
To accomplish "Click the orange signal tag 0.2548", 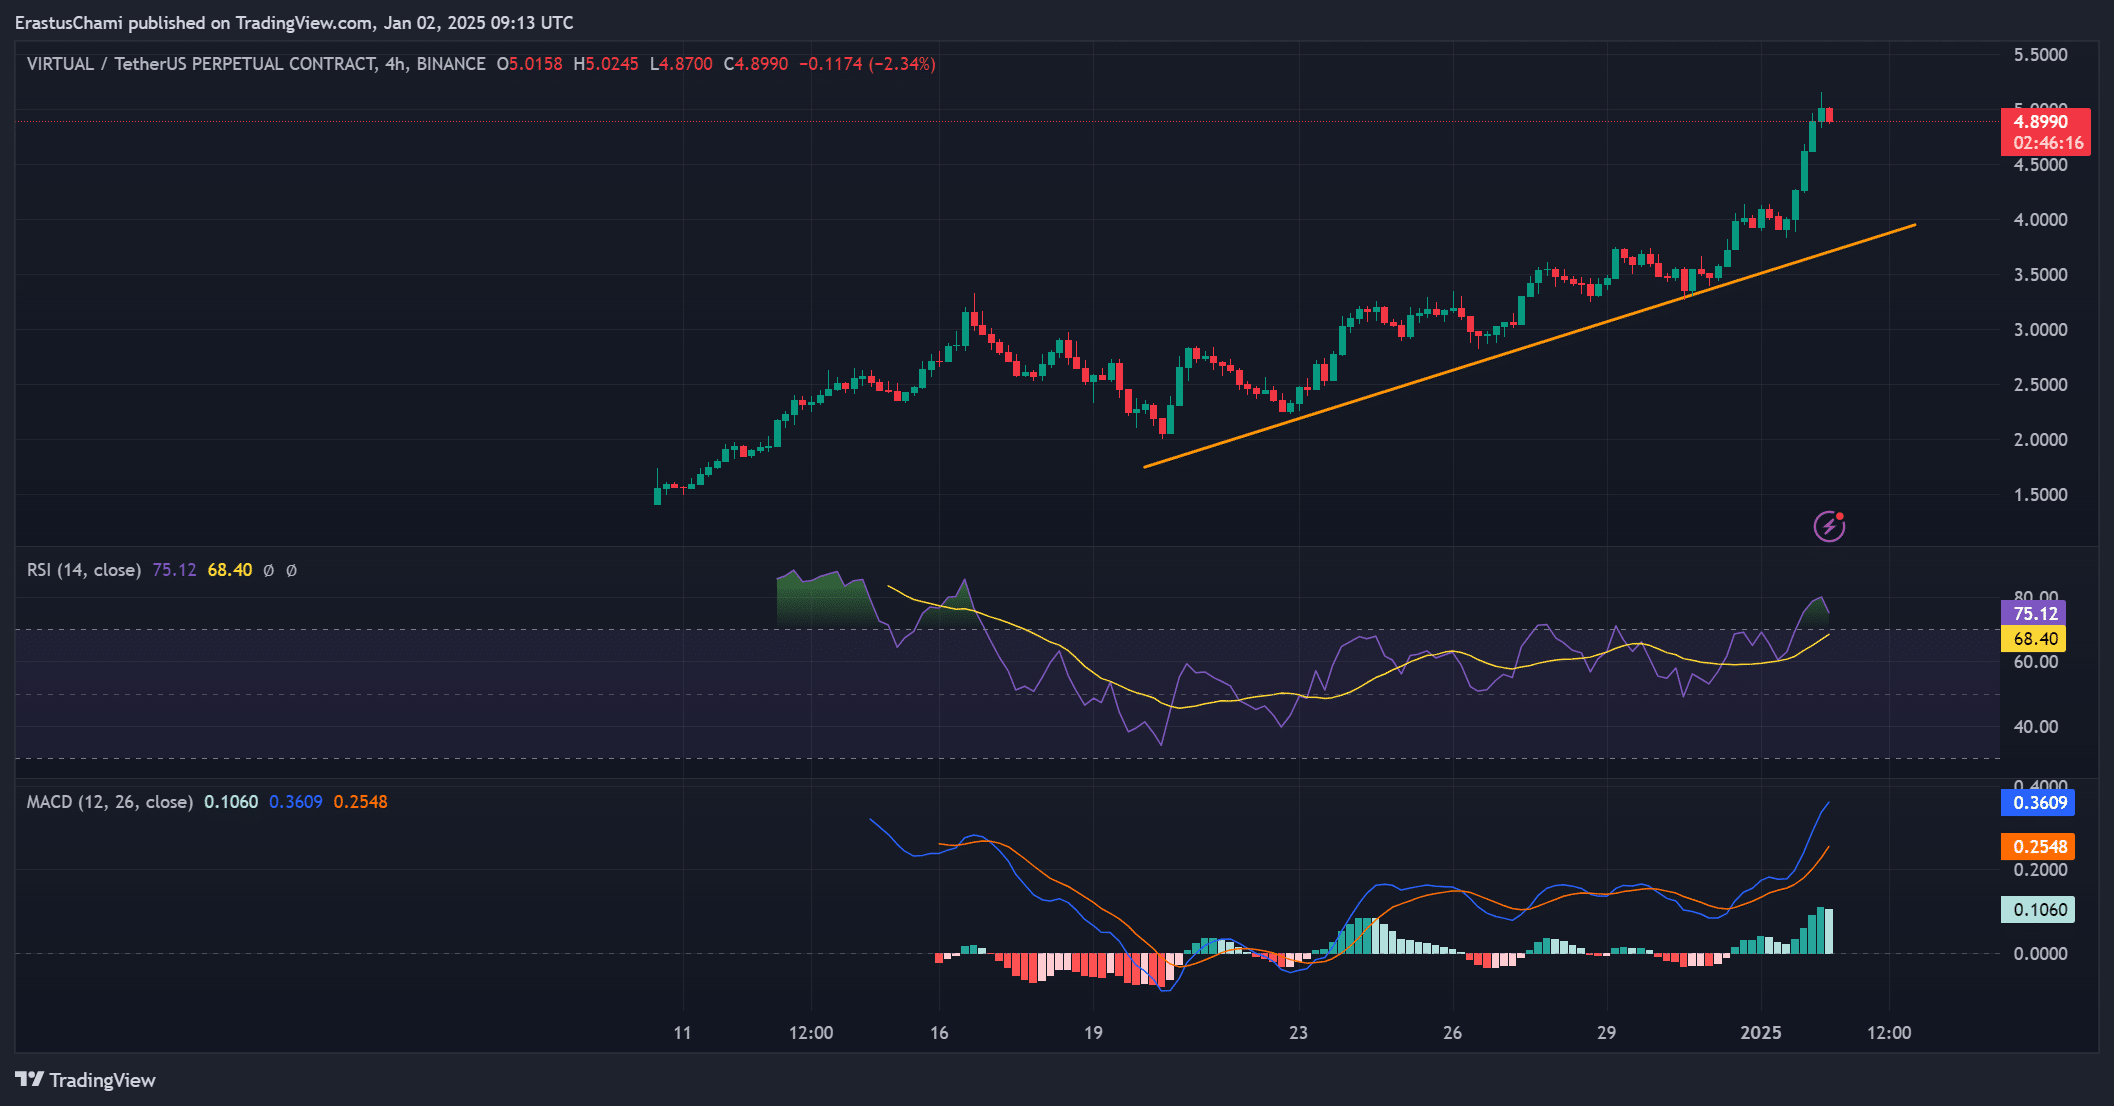I will point(2038,847).
